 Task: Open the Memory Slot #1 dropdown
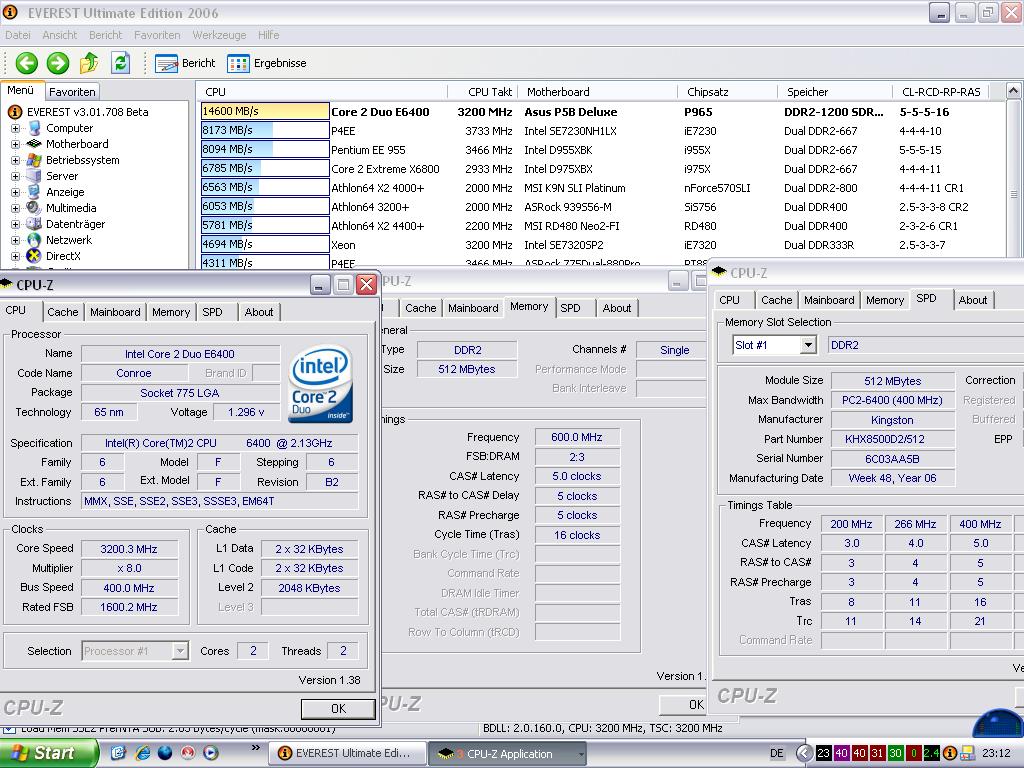coord(807,345)
